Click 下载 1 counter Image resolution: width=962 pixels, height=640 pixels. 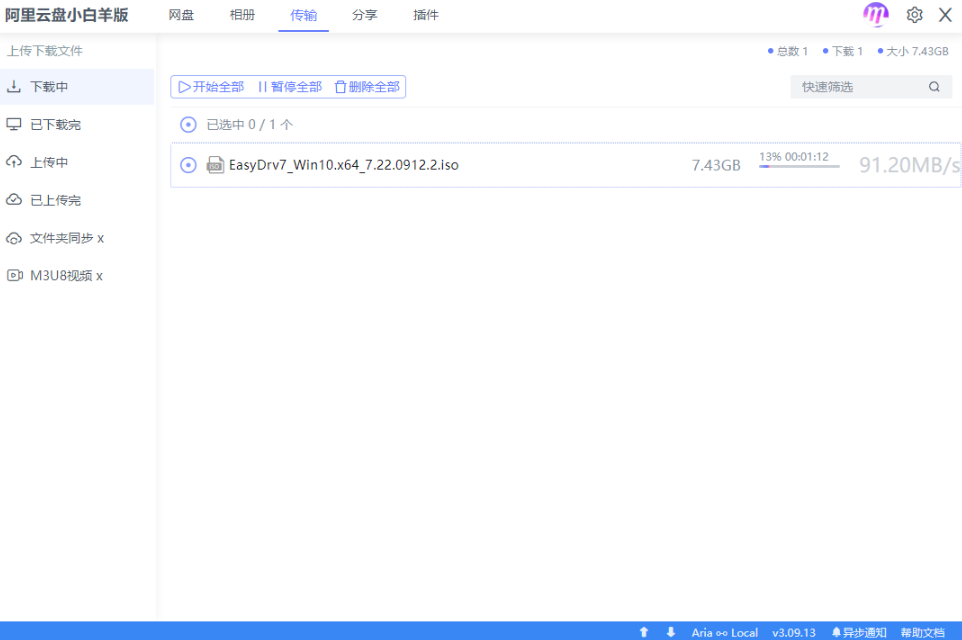pos(842,52)
